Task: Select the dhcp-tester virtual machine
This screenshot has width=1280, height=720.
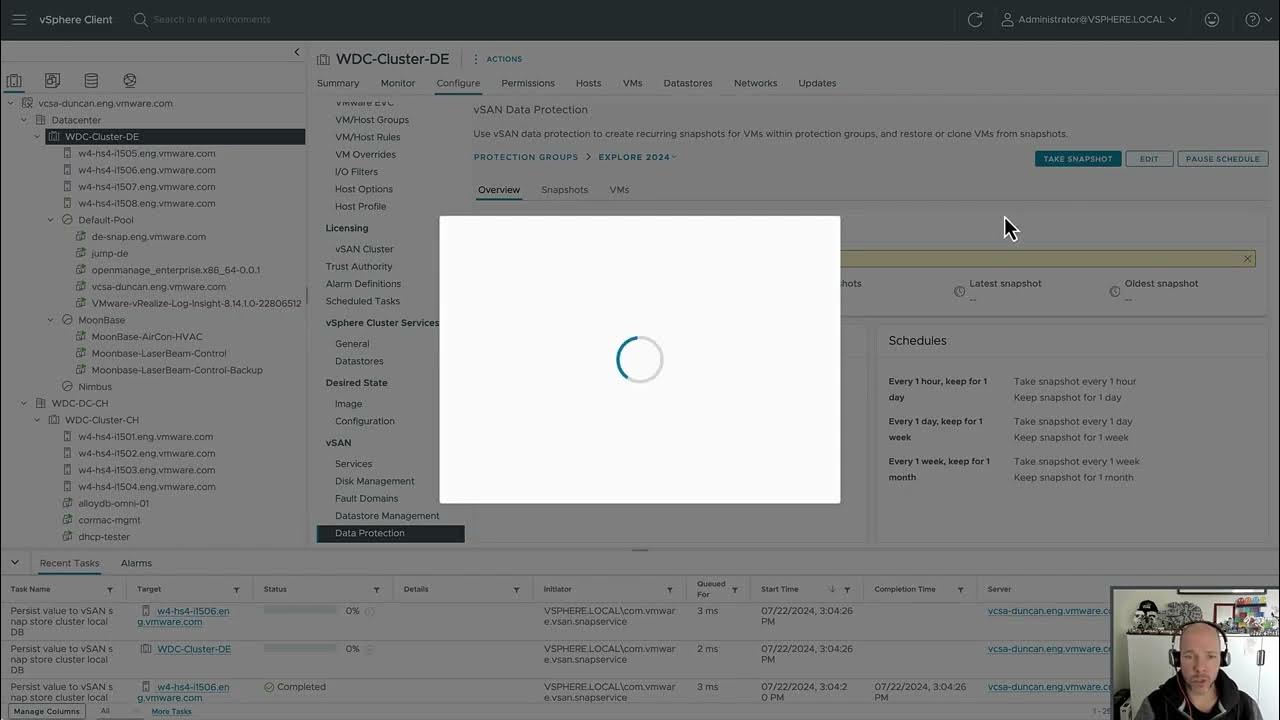Action: (x=104, y=537)
